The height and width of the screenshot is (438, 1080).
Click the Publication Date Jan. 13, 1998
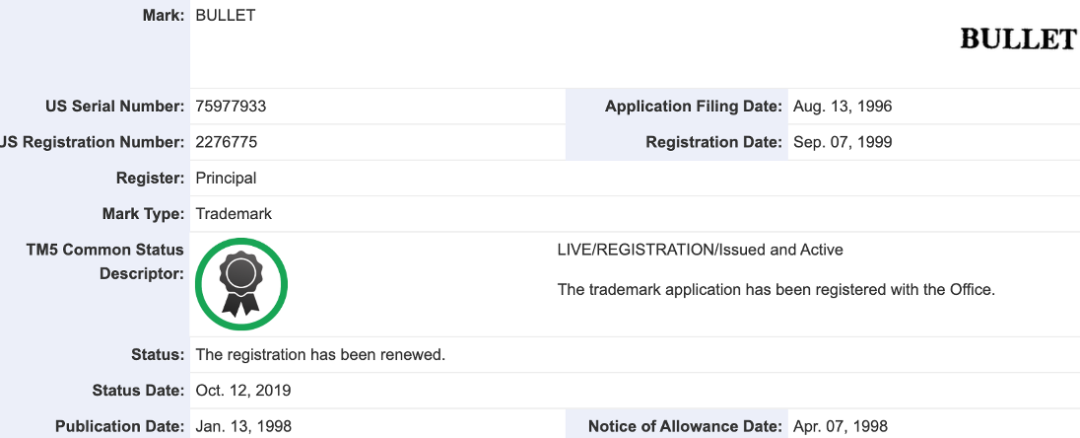pos(244,427)
